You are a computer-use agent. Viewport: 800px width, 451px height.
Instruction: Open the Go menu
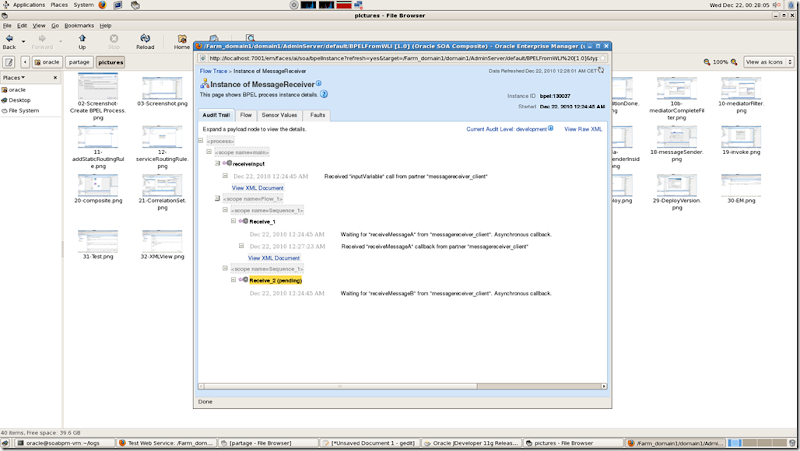55,26
